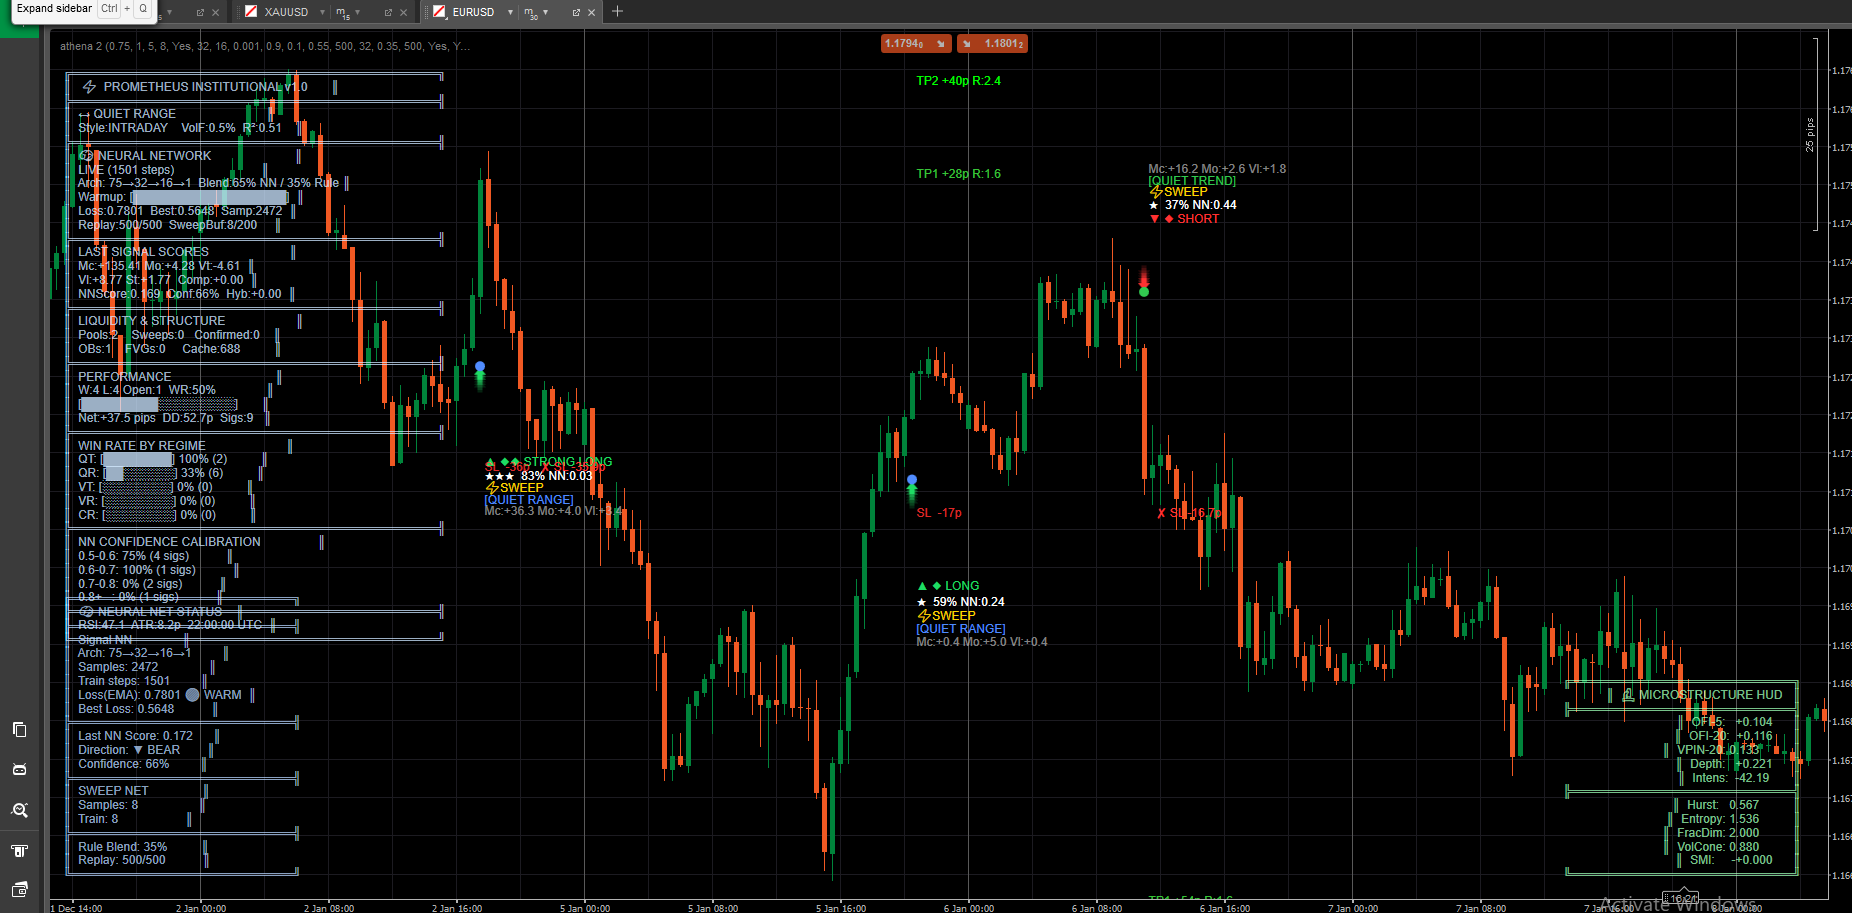Screen dimensions: 1852x913
Task: Open the XAUUSD symbol dropdown
Action: click(322, 12)
